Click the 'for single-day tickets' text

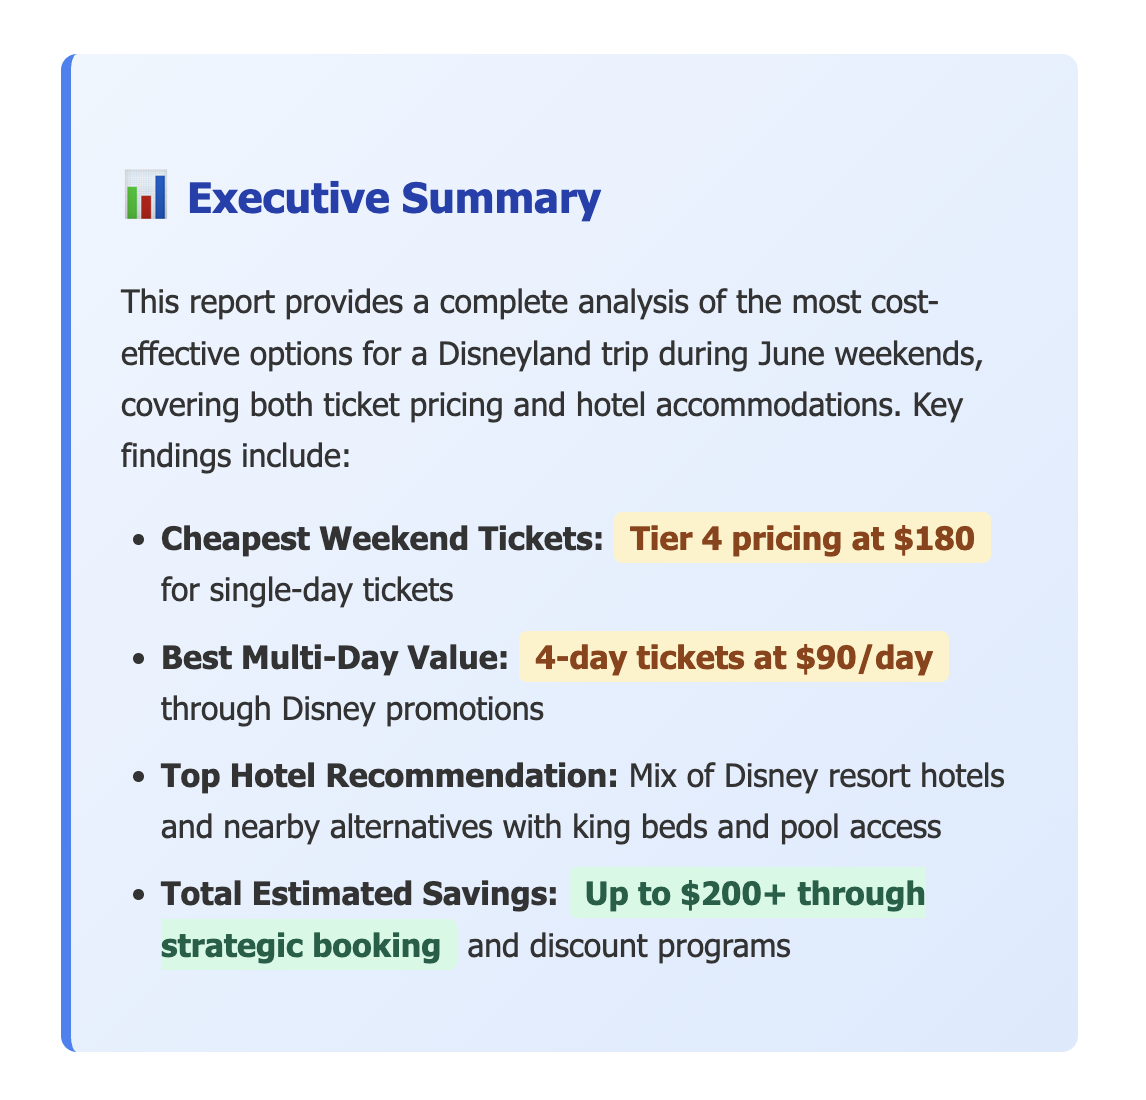click(307, 590)
